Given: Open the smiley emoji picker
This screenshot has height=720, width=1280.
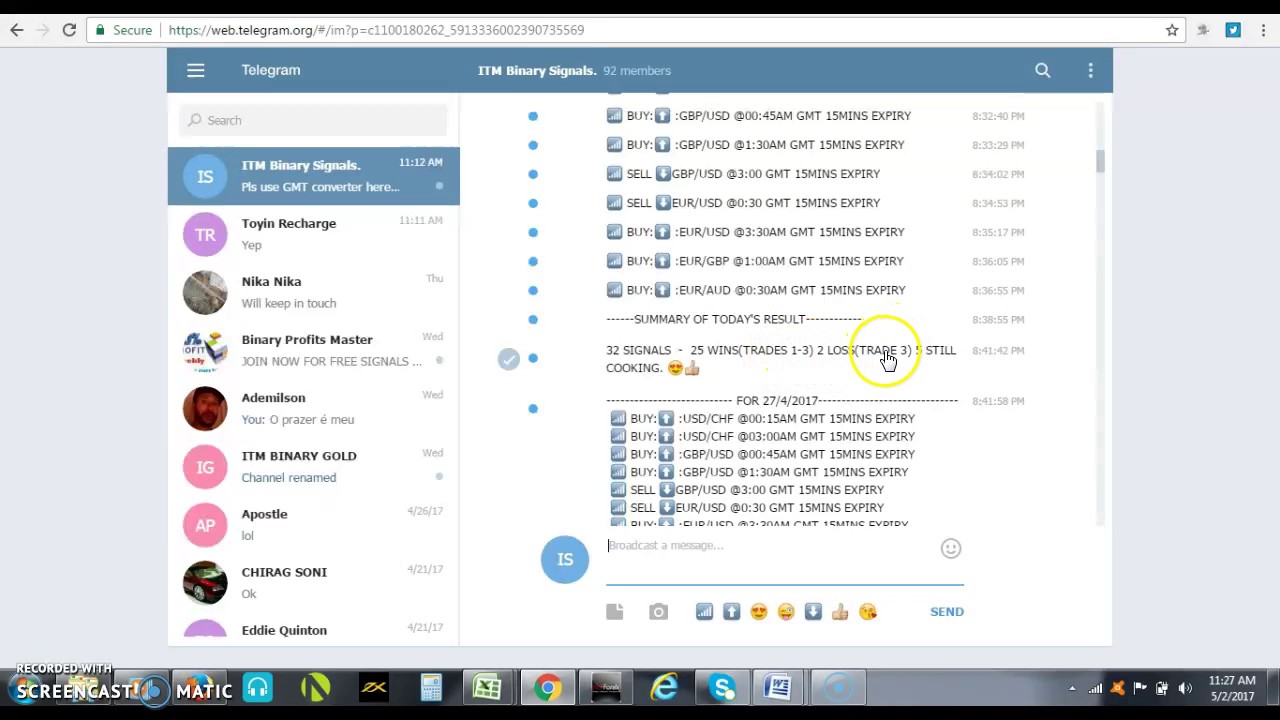Looking at the screenshot, I should click(951, 548).
